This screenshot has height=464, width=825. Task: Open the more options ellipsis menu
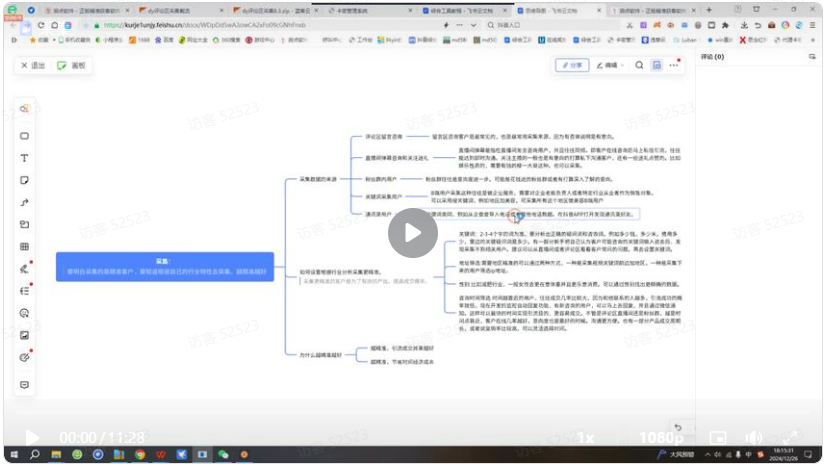click(675, 65)
